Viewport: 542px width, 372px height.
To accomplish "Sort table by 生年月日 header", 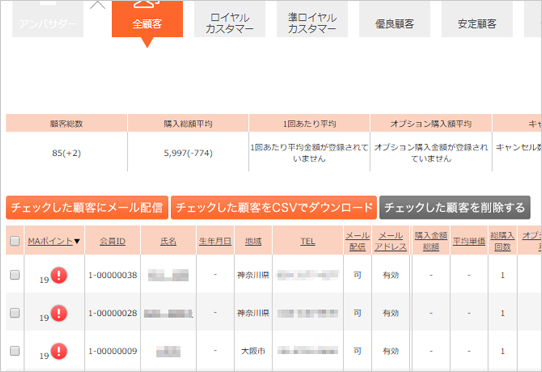I will (x=215, y=241).
